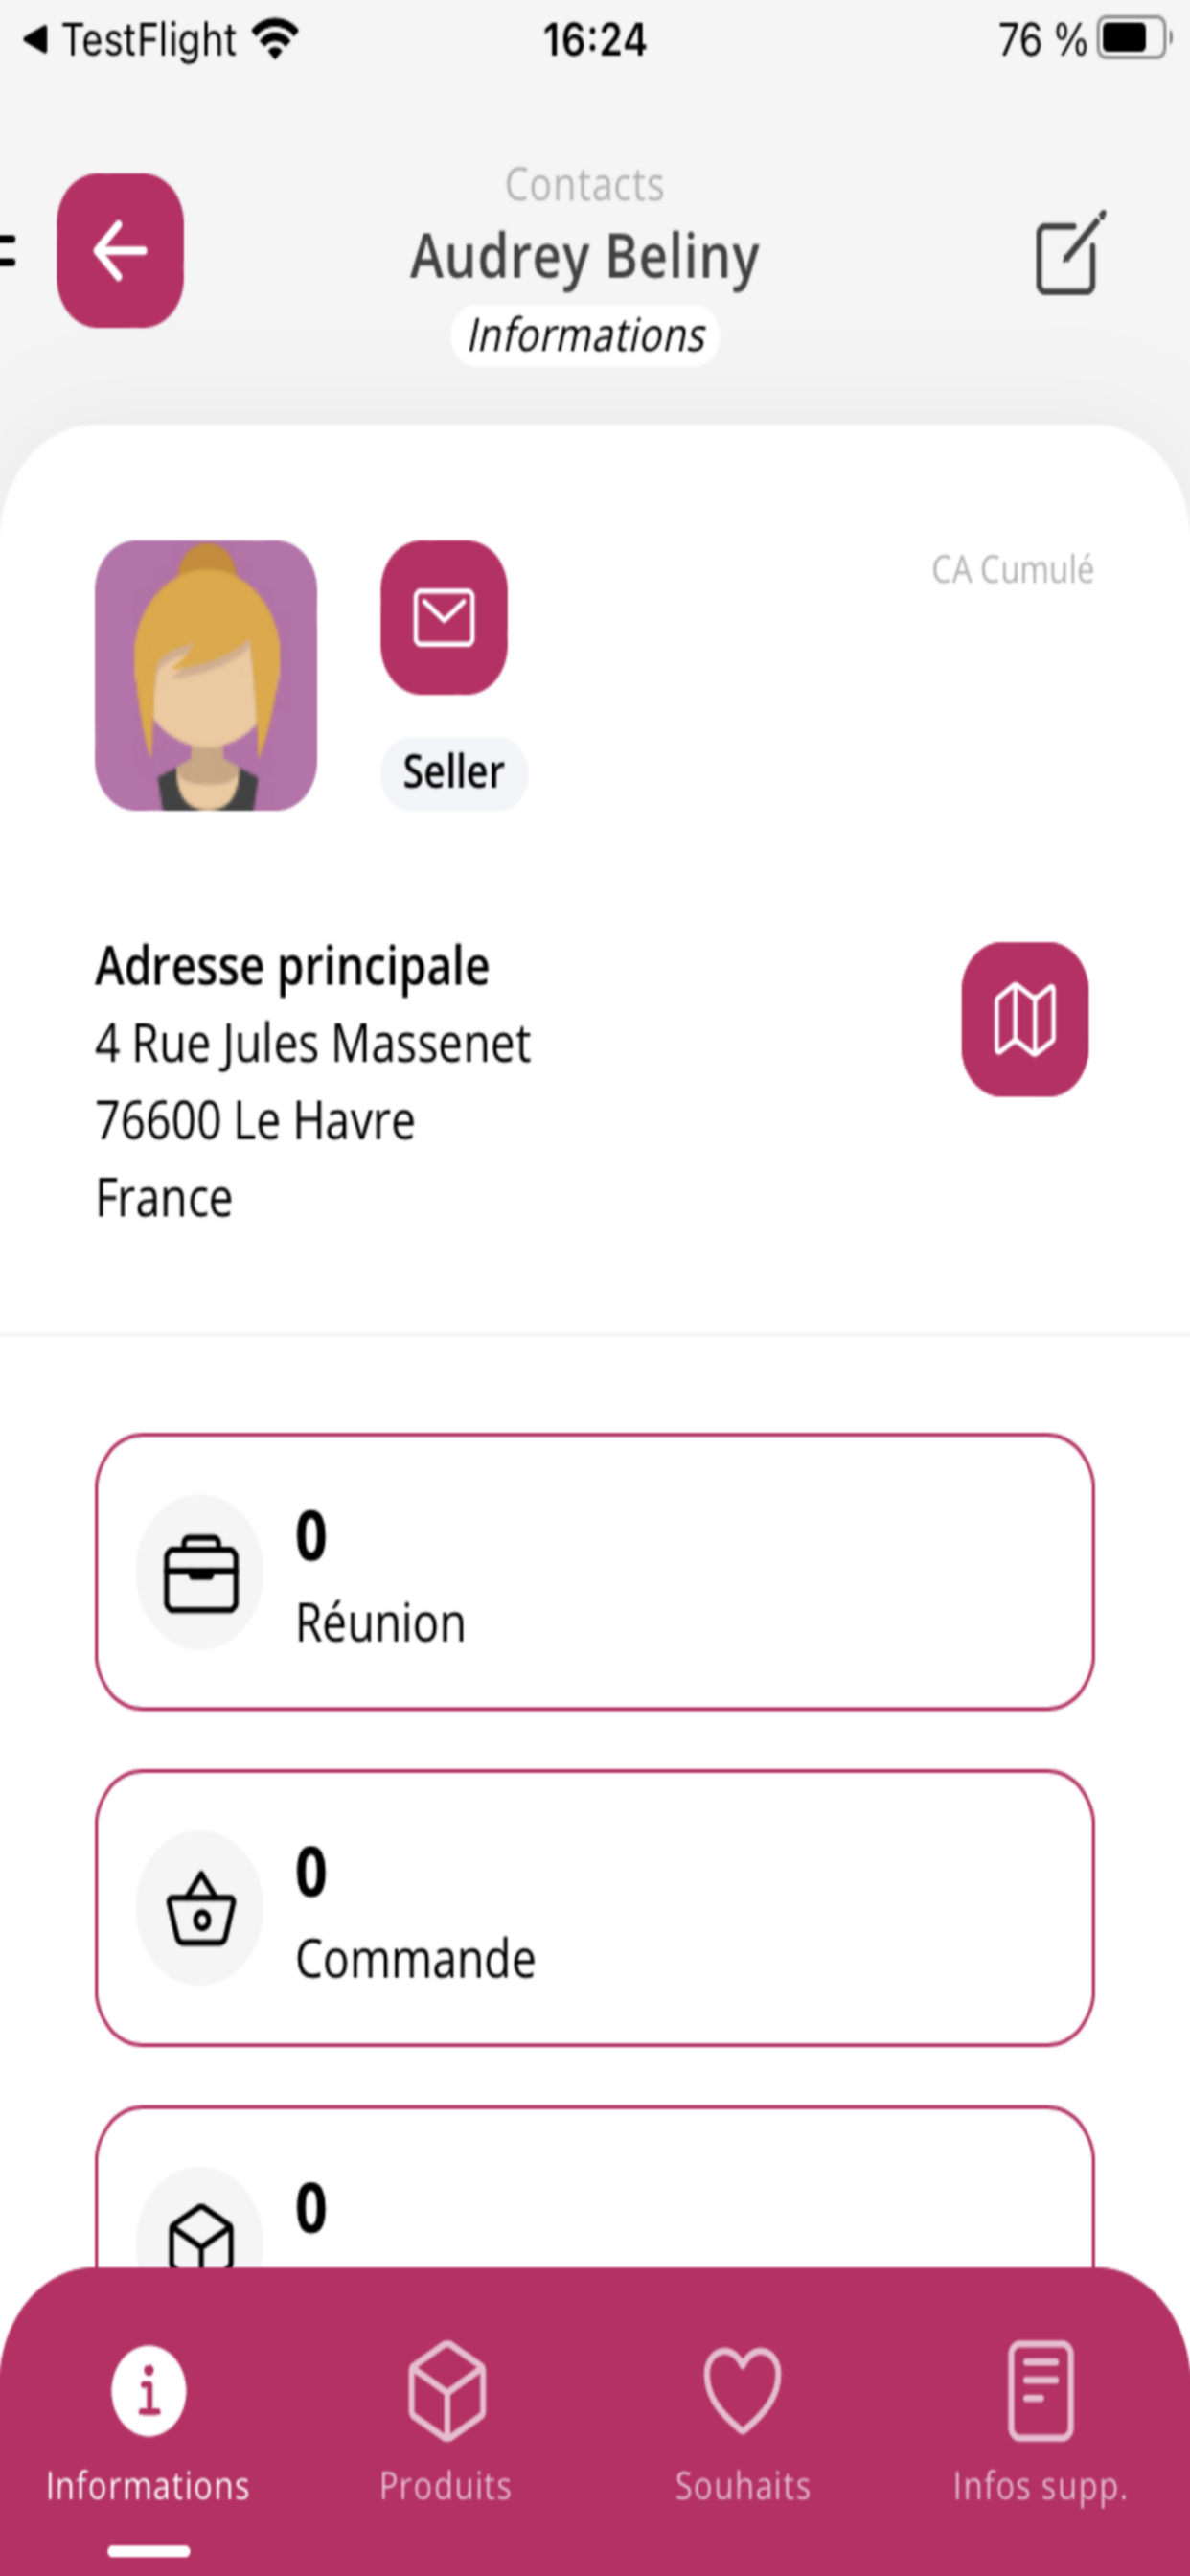Click the briefcase Réunion icon

pyautogui.click(x=200, y=1573)
